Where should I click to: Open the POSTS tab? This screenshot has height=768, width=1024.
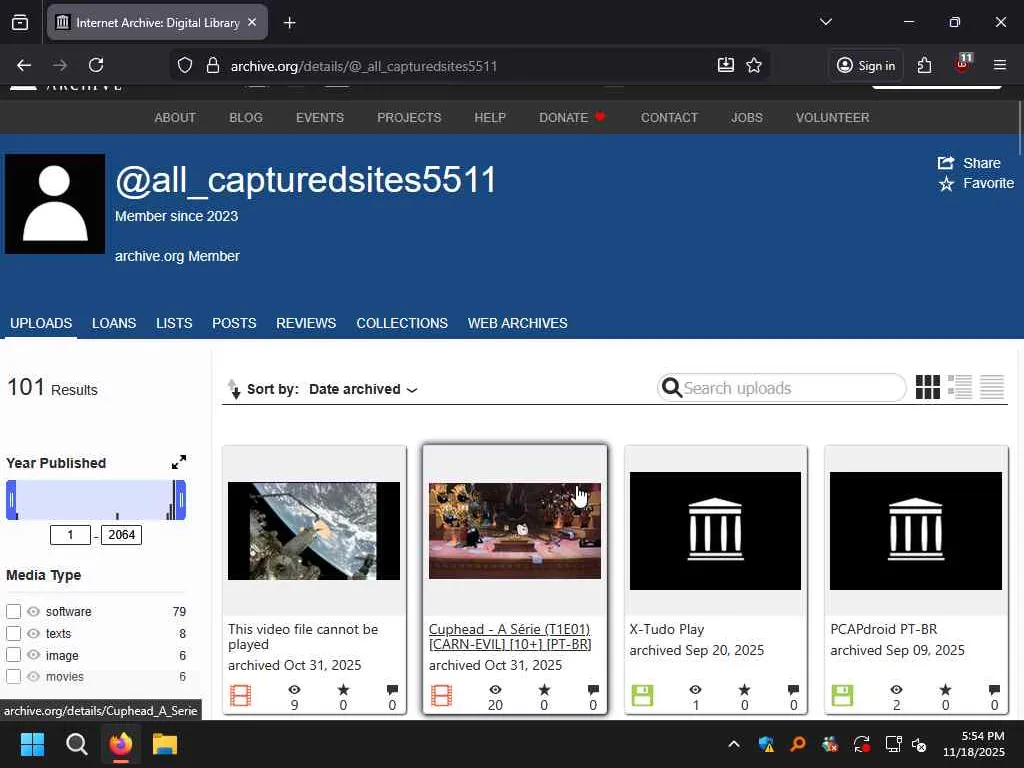point(234,323)
